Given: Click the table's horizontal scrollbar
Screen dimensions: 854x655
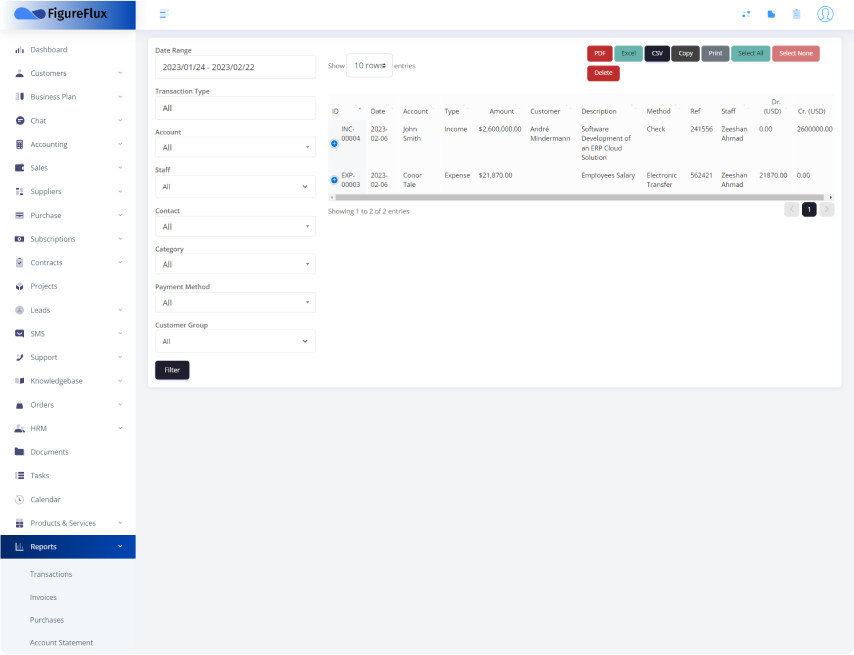Looking at the screenshot, I should (x=580, y=197).
